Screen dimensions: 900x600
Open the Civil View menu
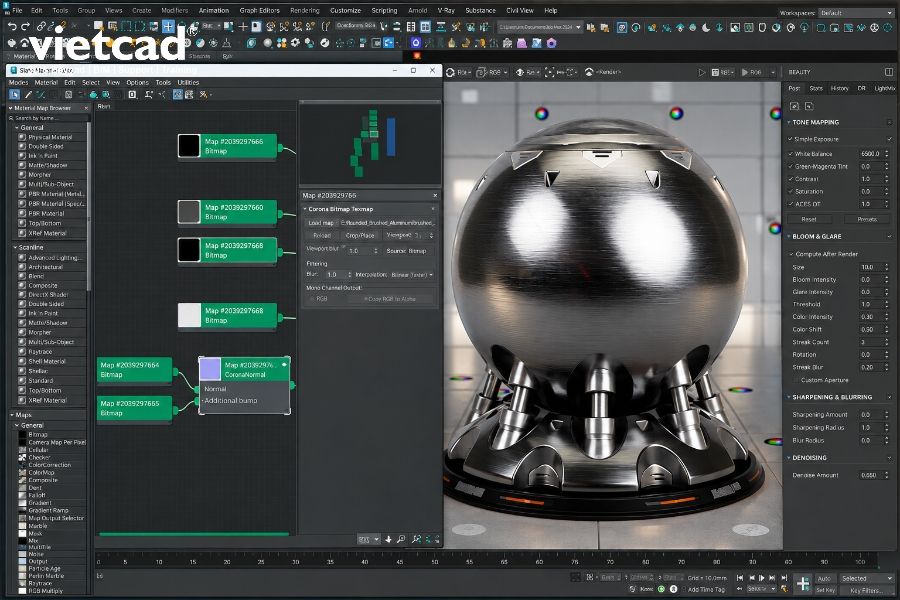[x=520, y=10]
